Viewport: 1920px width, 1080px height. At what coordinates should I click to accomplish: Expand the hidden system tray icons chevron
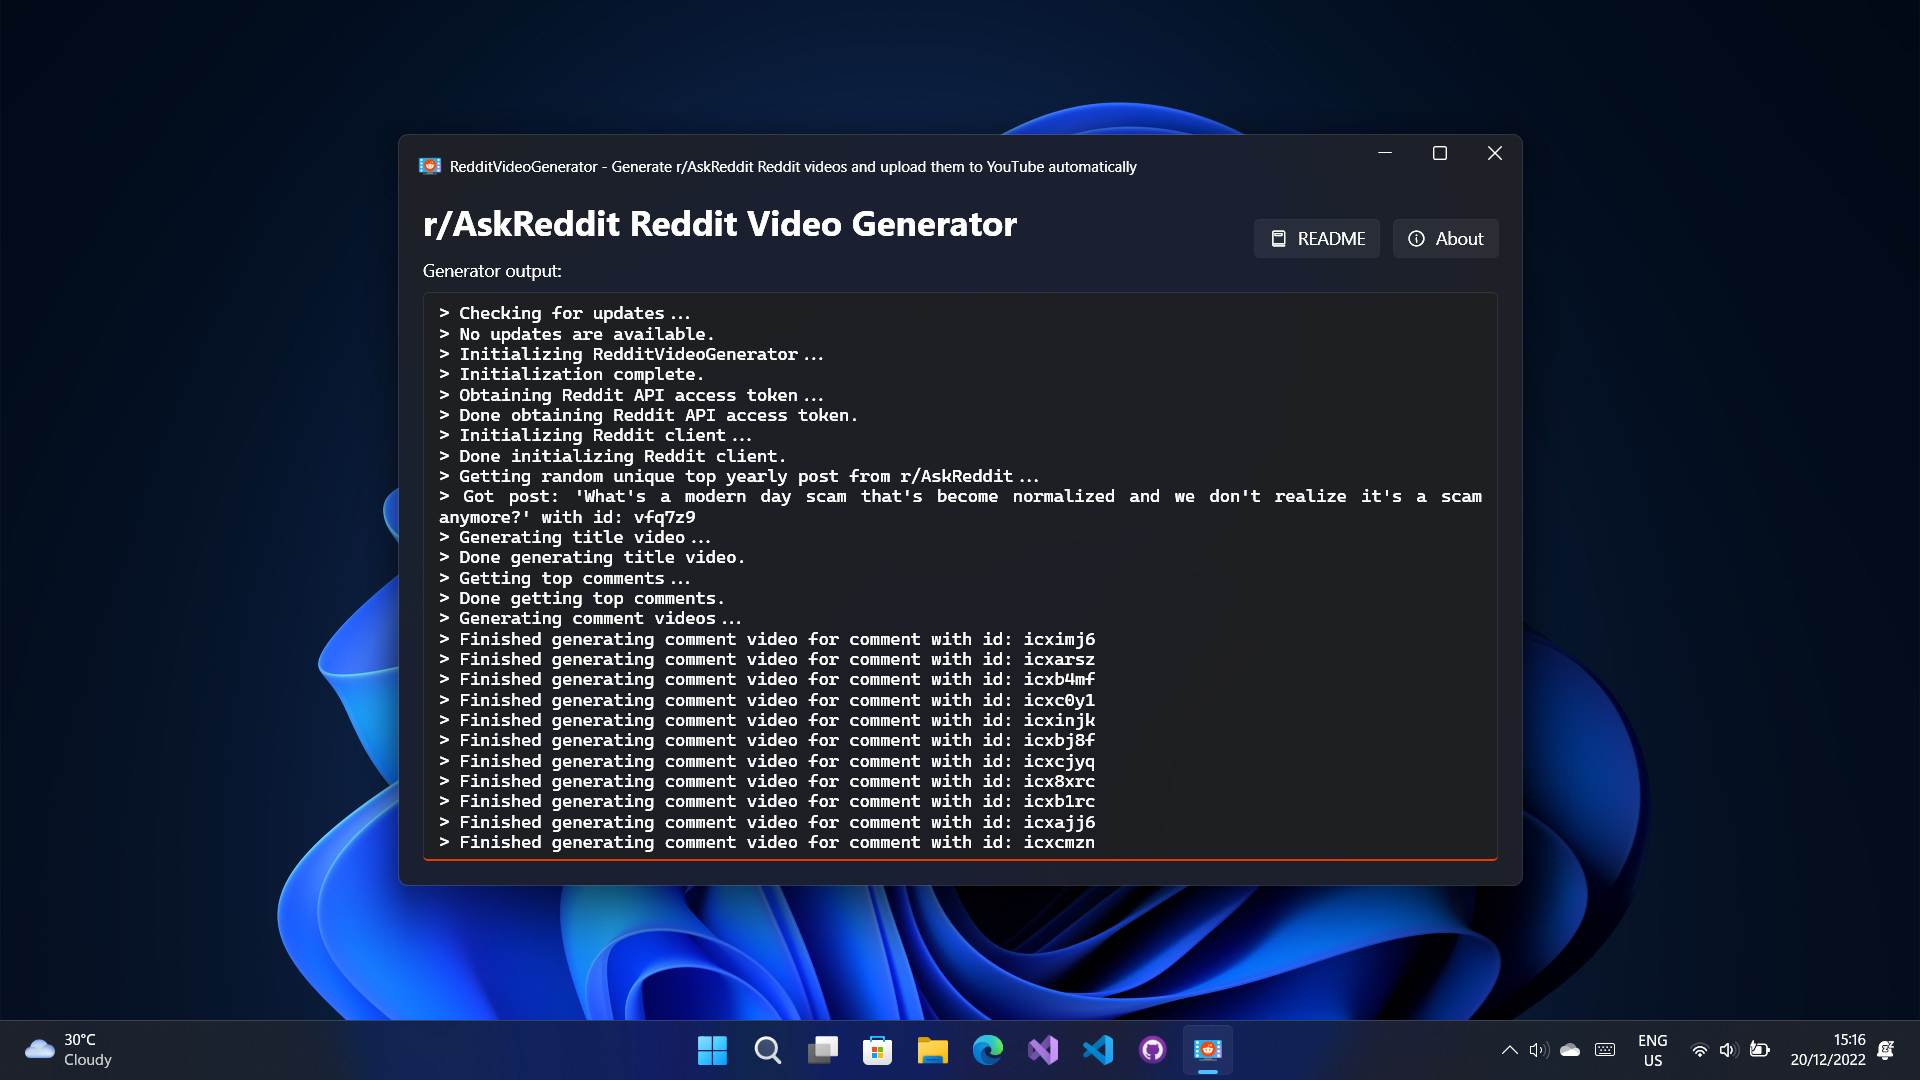point(1510,1050)
